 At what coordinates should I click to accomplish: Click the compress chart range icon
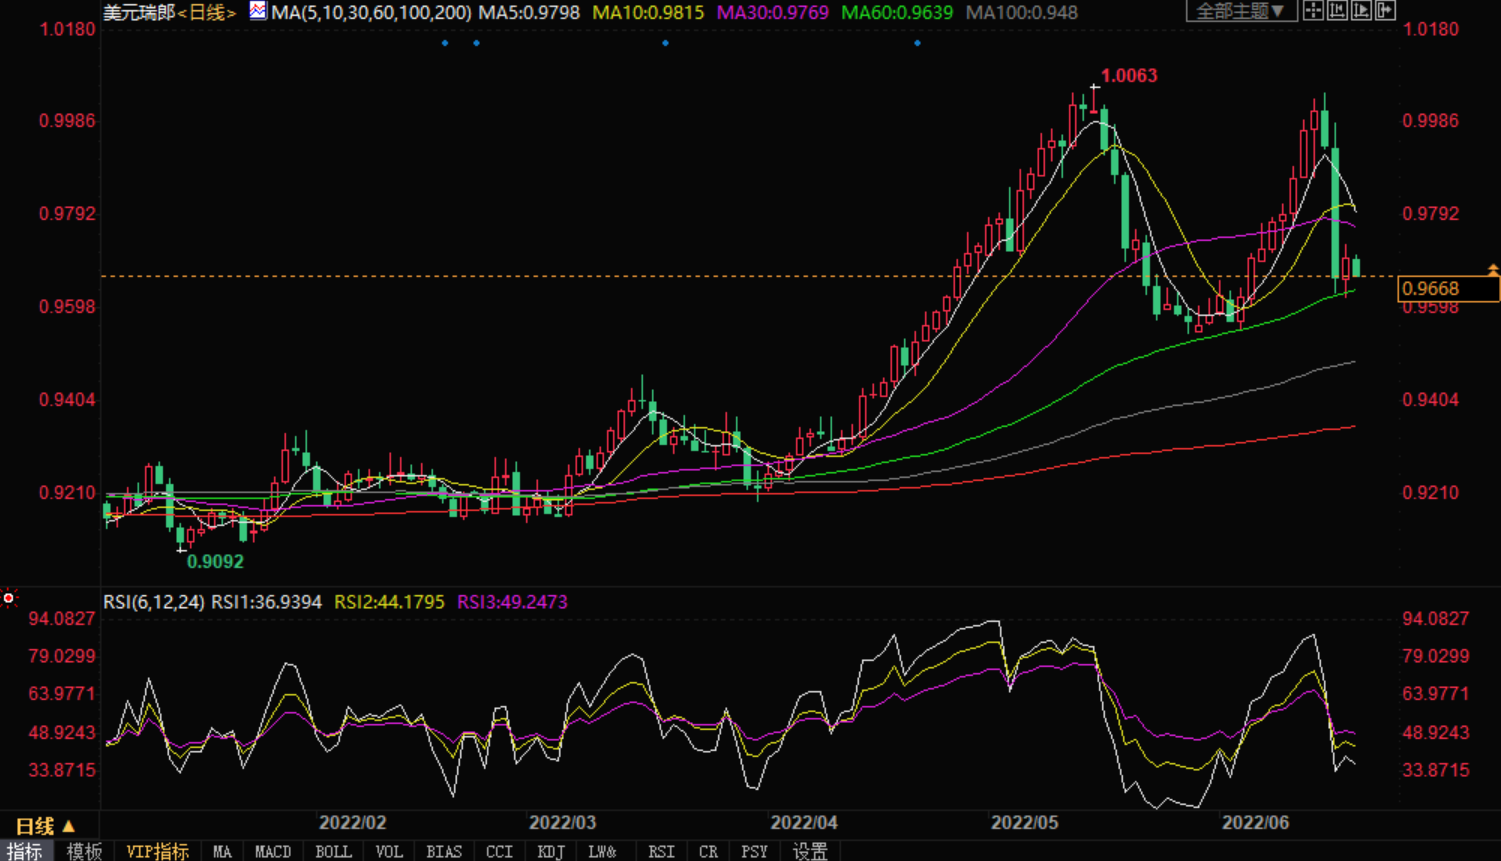(1337, 11)
